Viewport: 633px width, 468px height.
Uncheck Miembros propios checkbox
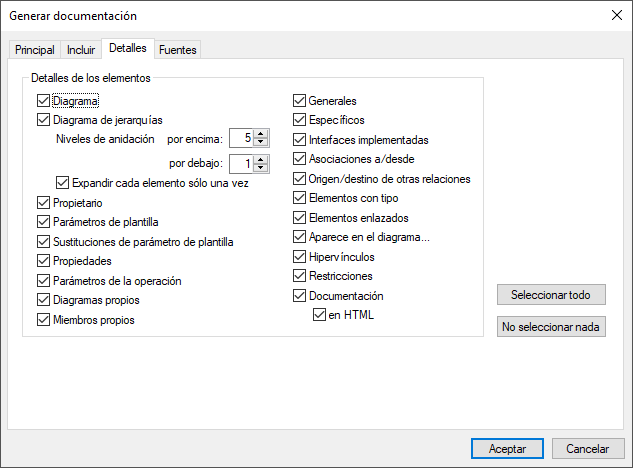(x=43, y=320)
